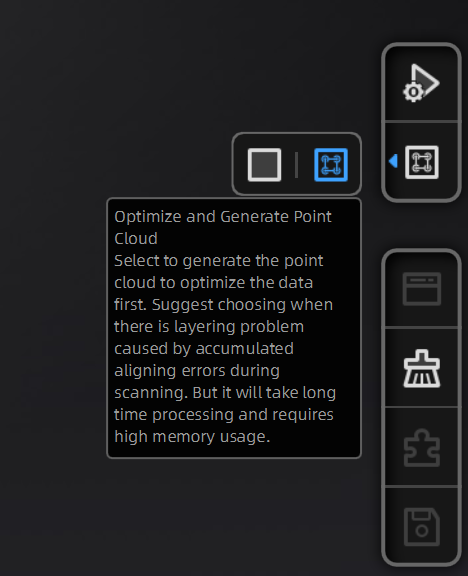Start processing with the top right triangle button
468x576 pixels.
click(421, 83)
